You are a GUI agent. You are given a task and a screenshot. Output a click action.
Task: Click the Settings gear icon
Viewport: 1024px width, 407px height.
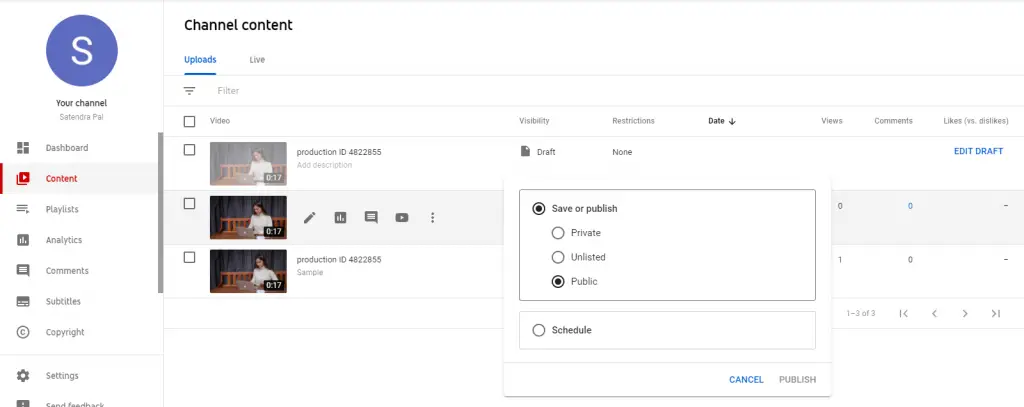23,376
